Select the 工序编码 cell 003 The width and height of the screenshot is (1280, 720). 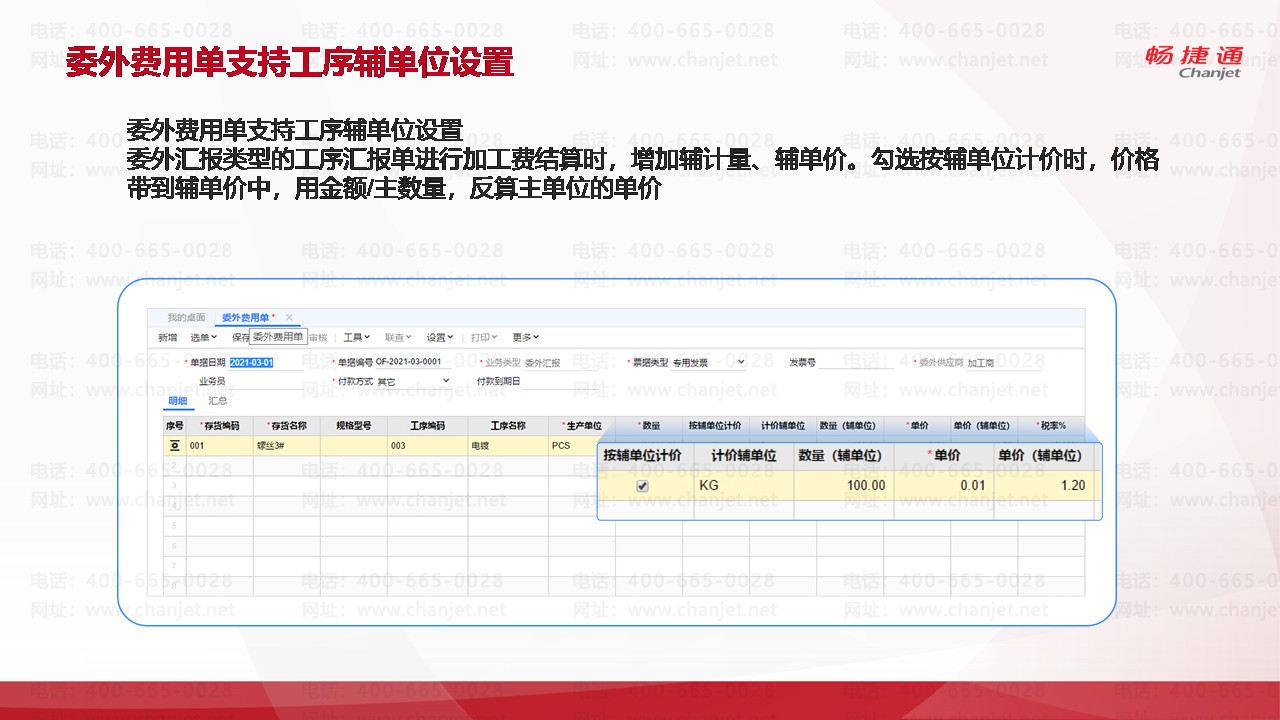428,446
